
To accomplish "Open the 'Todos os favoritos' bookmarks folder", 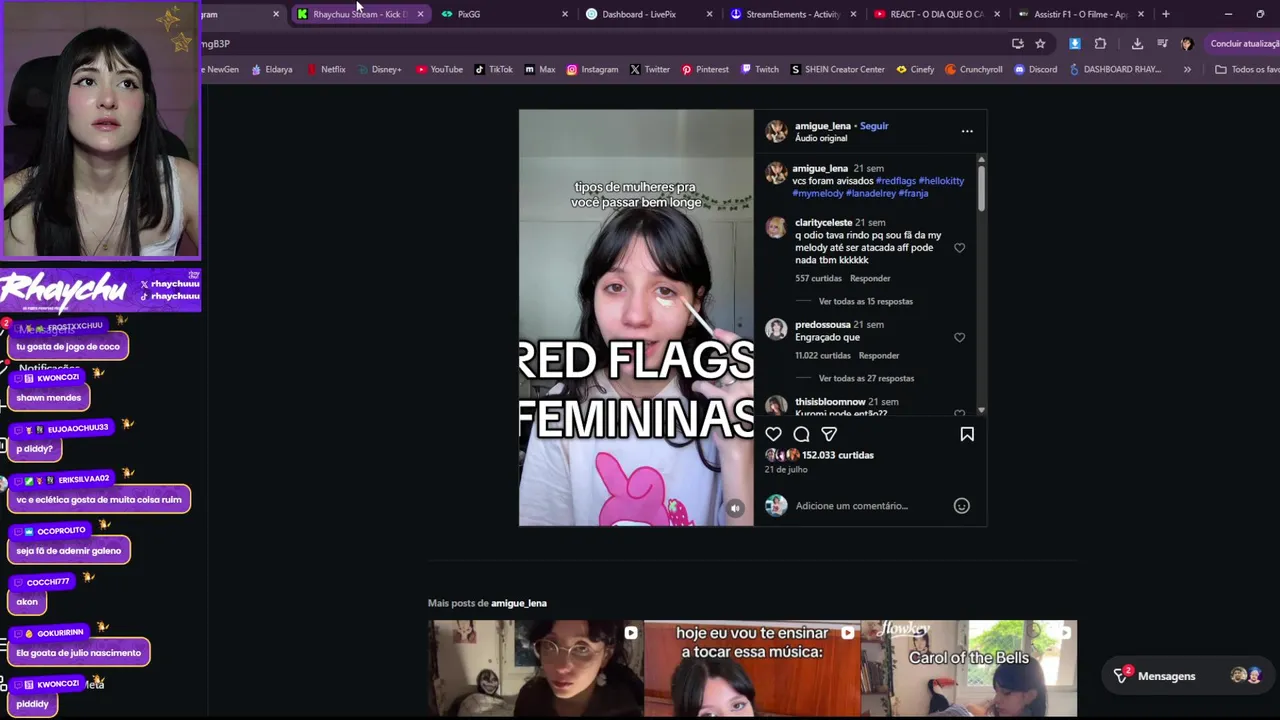I will [1247, 70].
